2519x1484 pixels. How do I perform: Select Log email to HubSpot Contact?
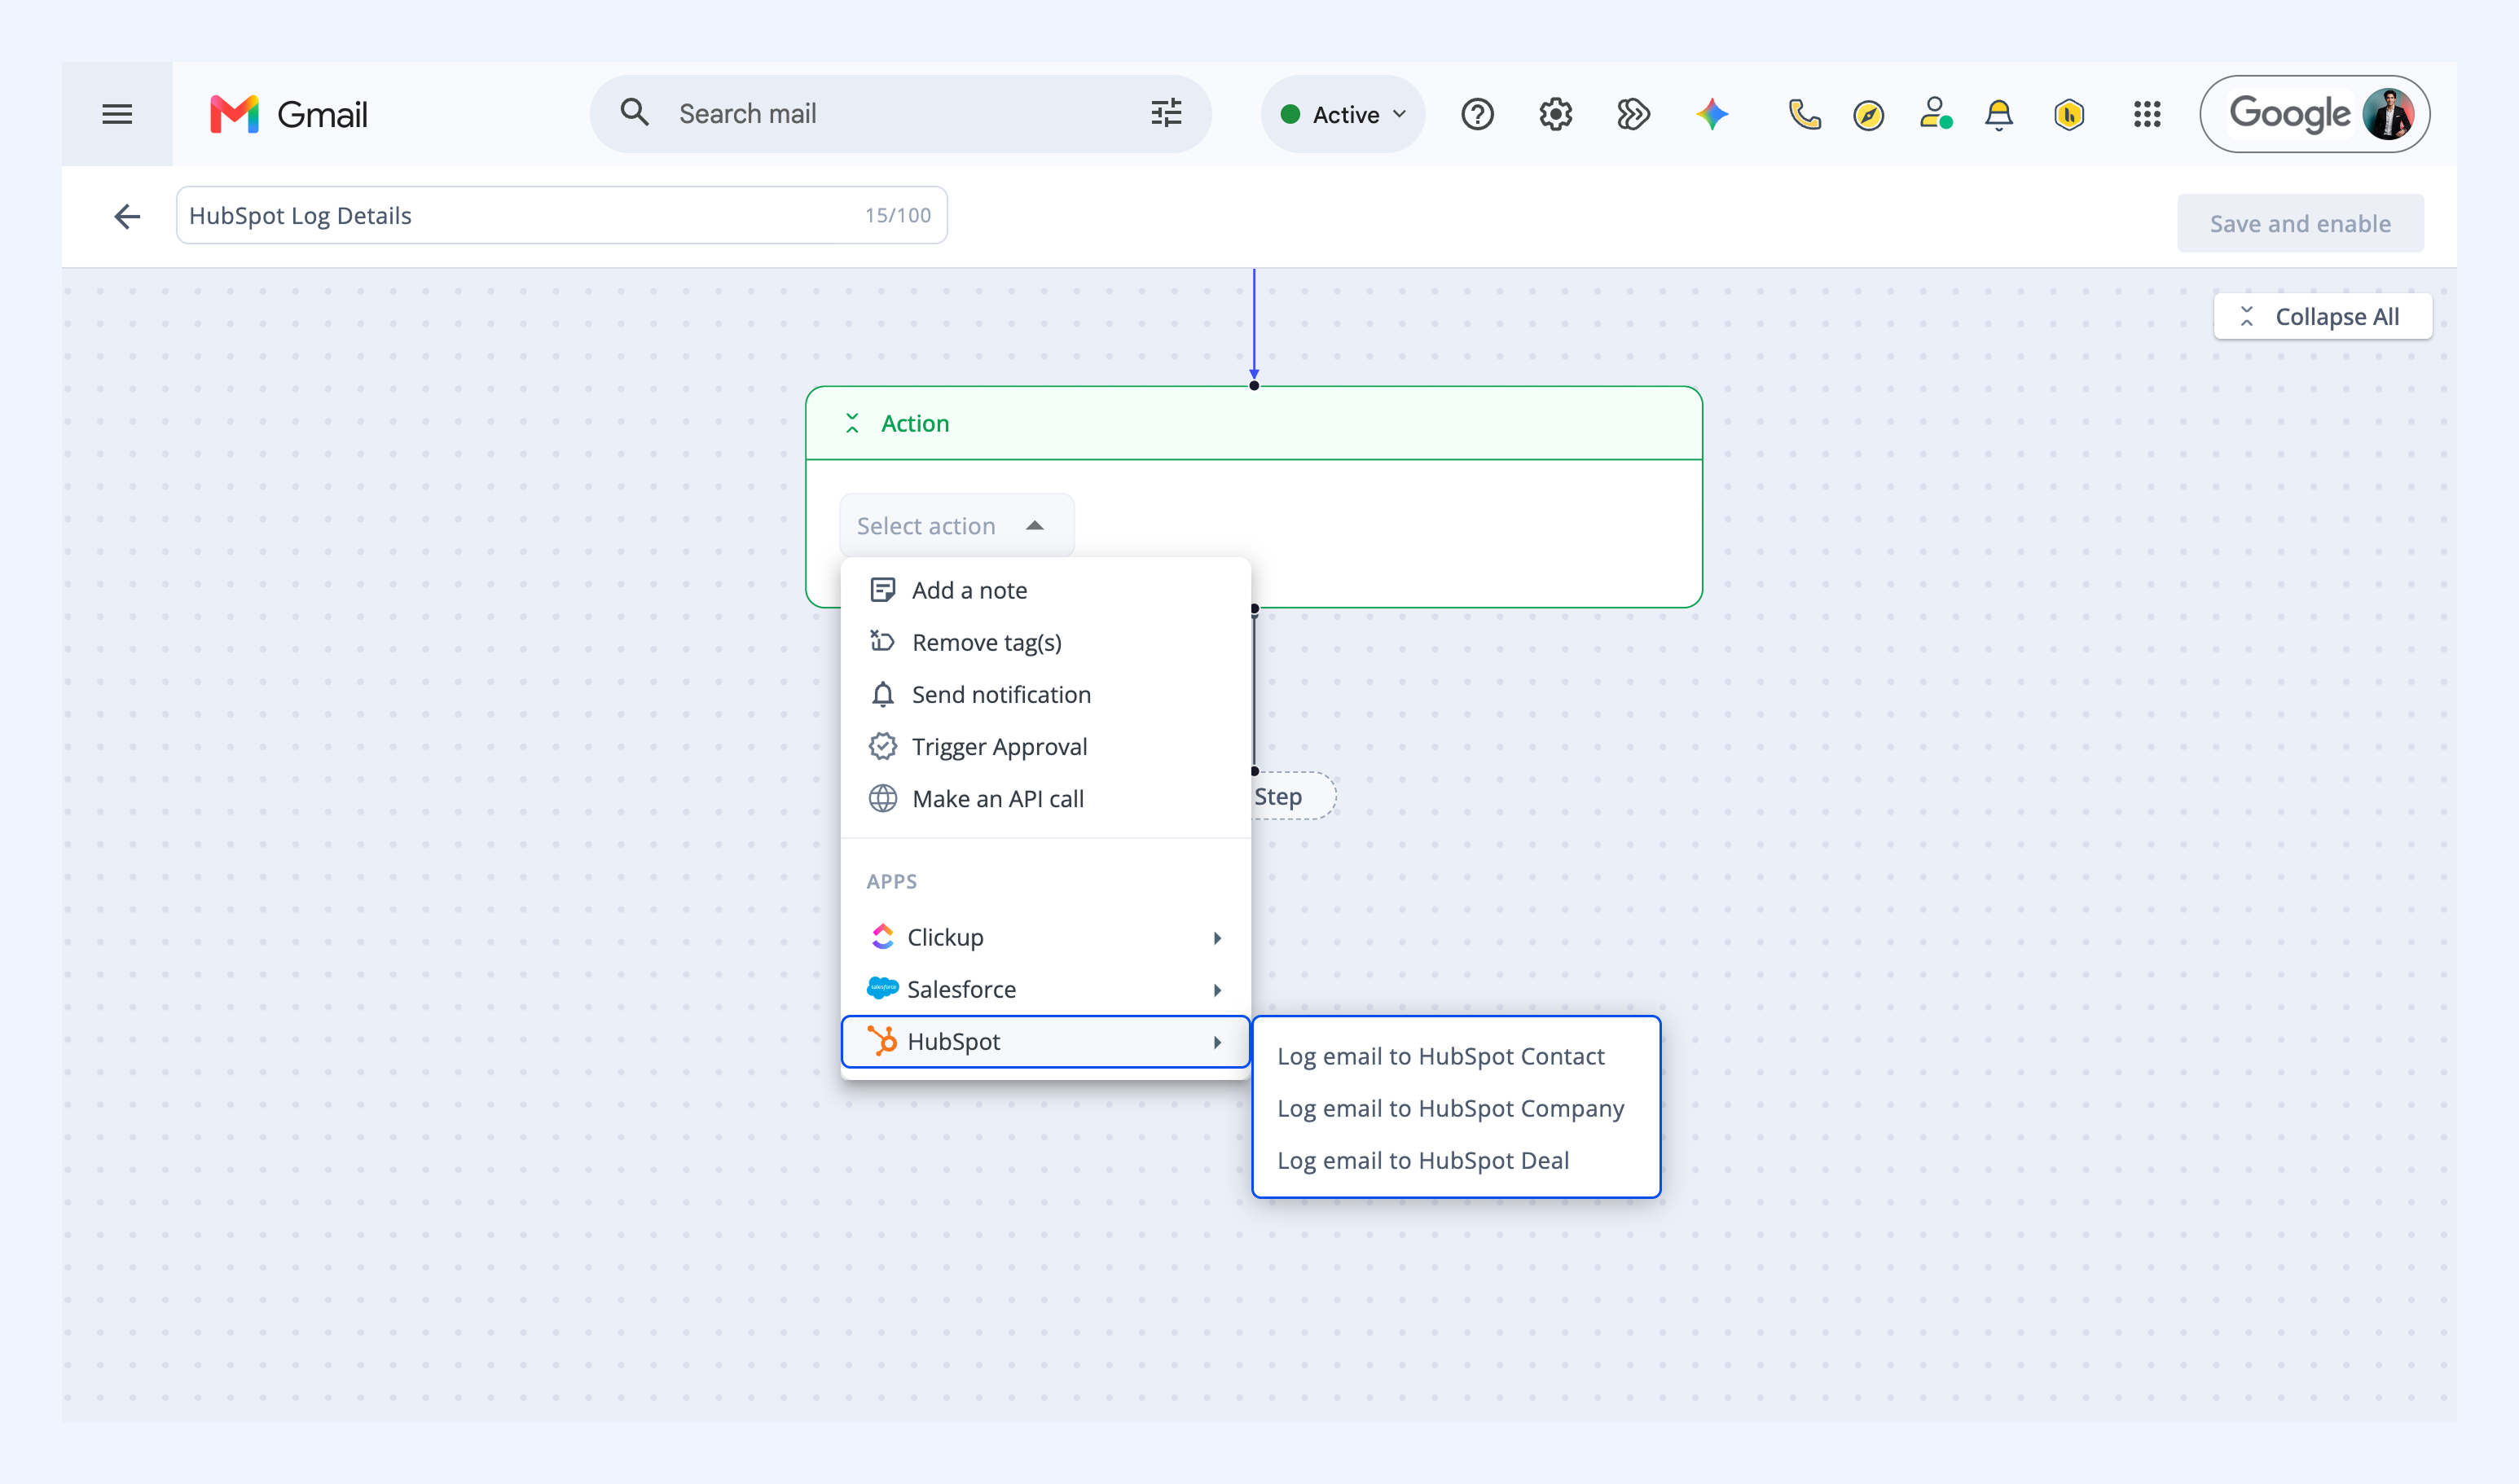click(x=1456, y=1056)
